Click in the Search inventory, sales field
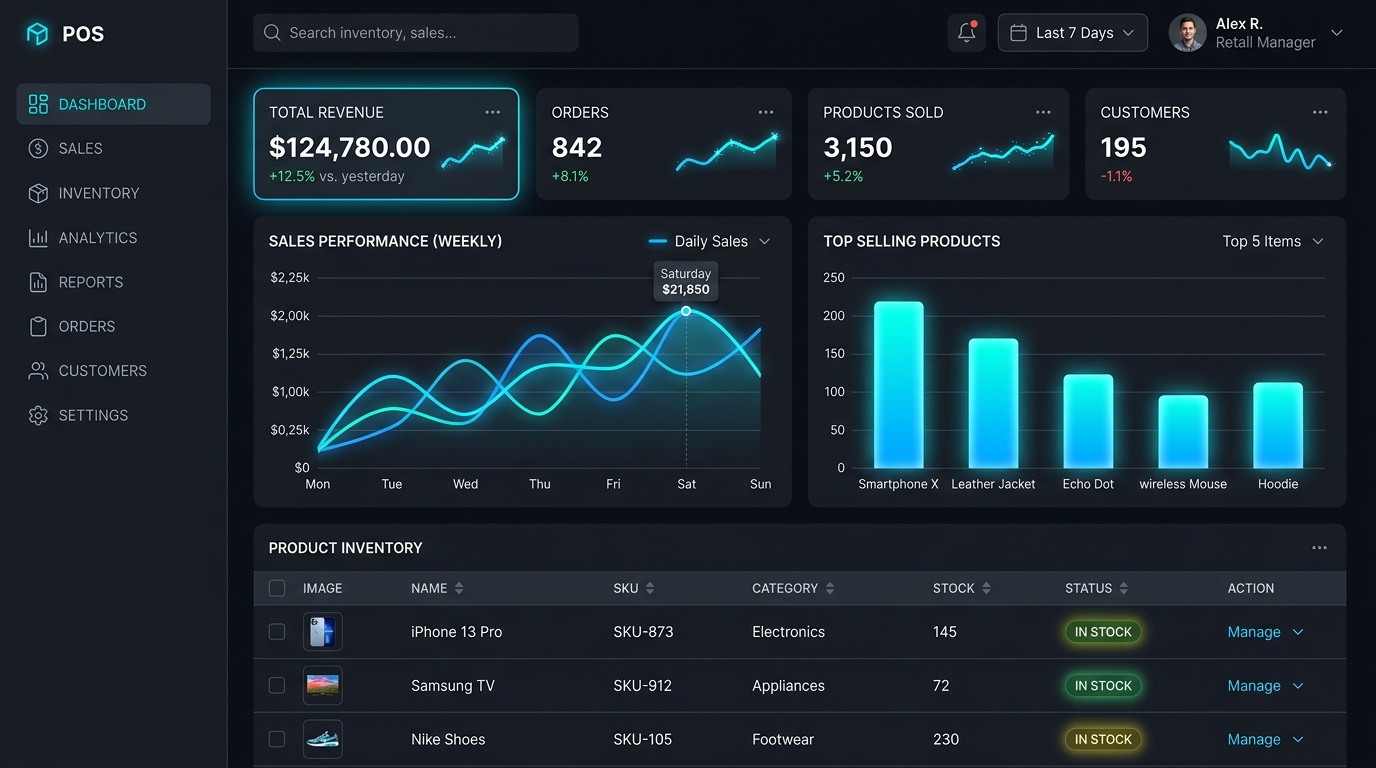 pyautogui.click(x=415, y=33)
